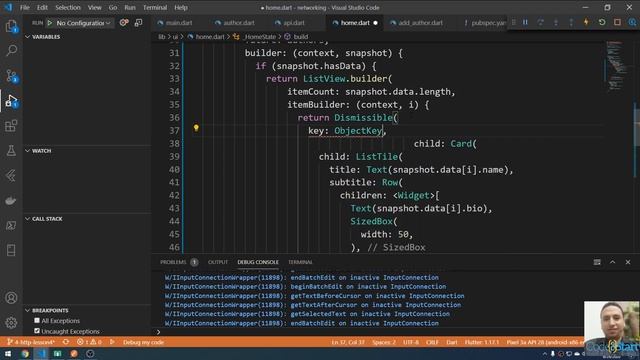Click the git branch name in status bar
This screenshot has width=640, height=360.
pos(31,342)
